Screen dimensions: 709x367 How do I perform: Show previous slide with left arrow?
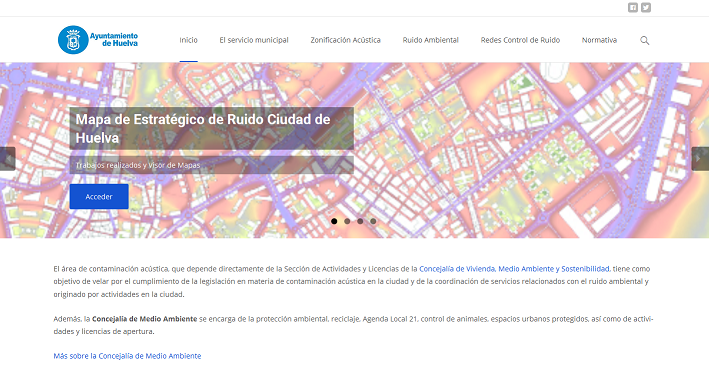(7, 159)
